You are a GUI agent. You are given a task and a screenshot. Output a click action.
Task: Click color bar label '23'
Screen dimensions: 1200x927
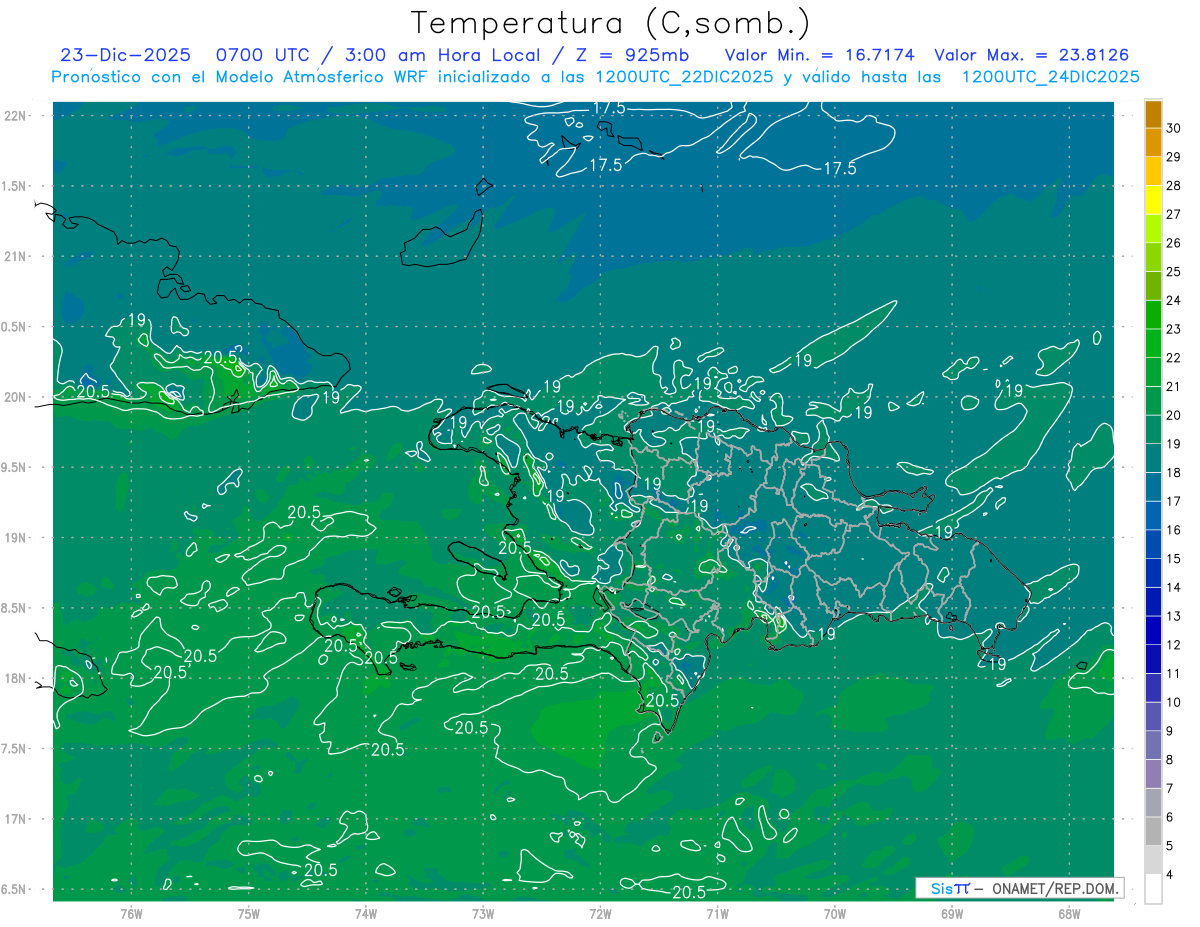point(1174,329)
